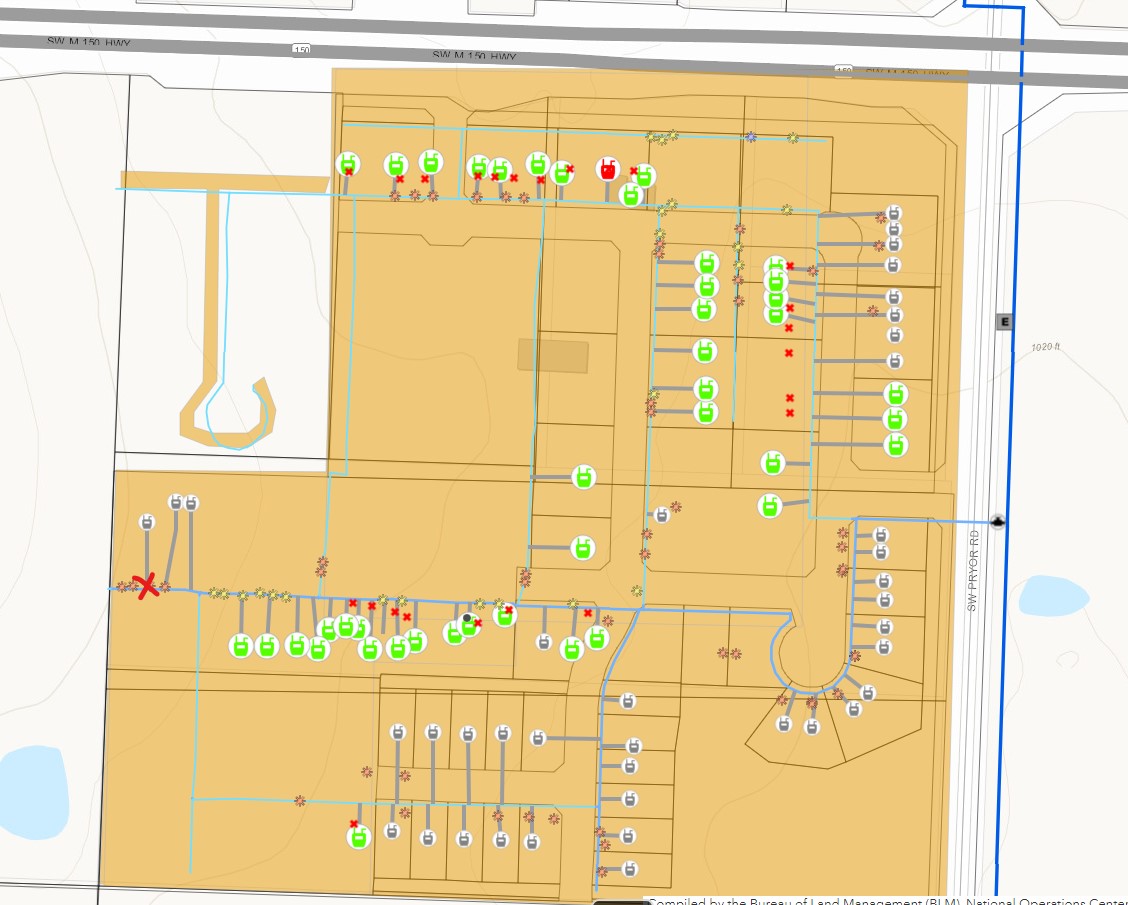Click the purple starburst marker on the top water line
The height and width of the screenshot is (905, 1128).
click(x=750, y=137)
